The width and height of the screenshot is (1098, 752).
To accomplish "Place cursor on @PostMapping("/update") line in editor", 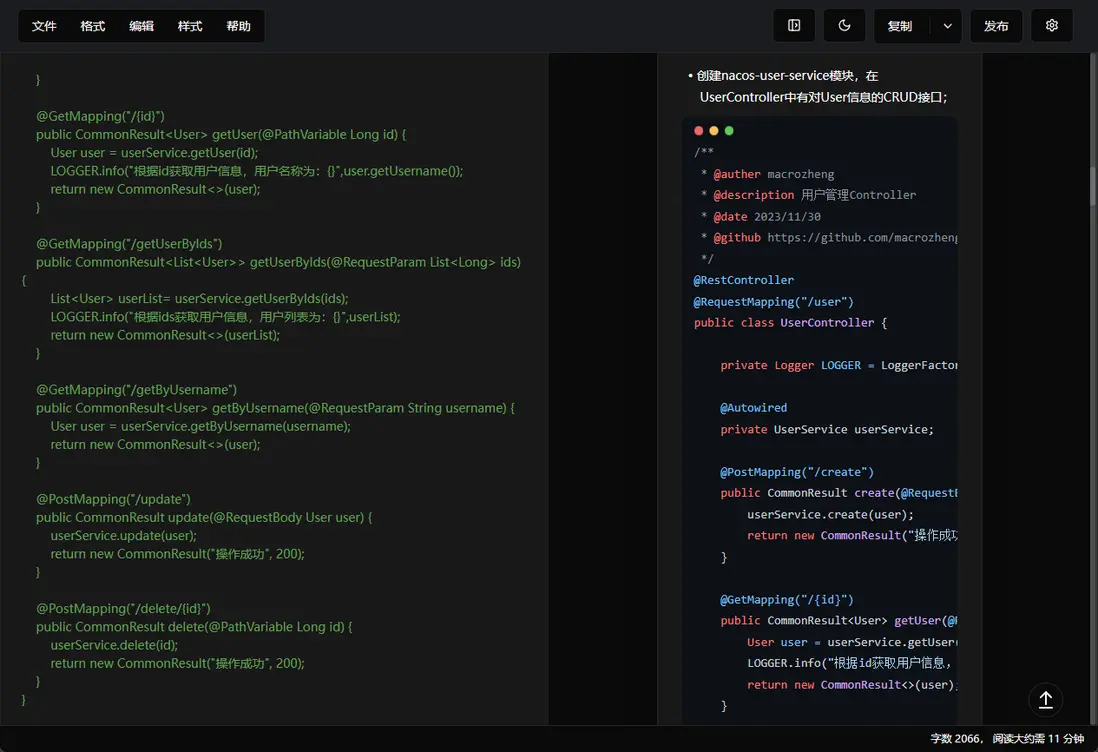I will tap(113, 499).
